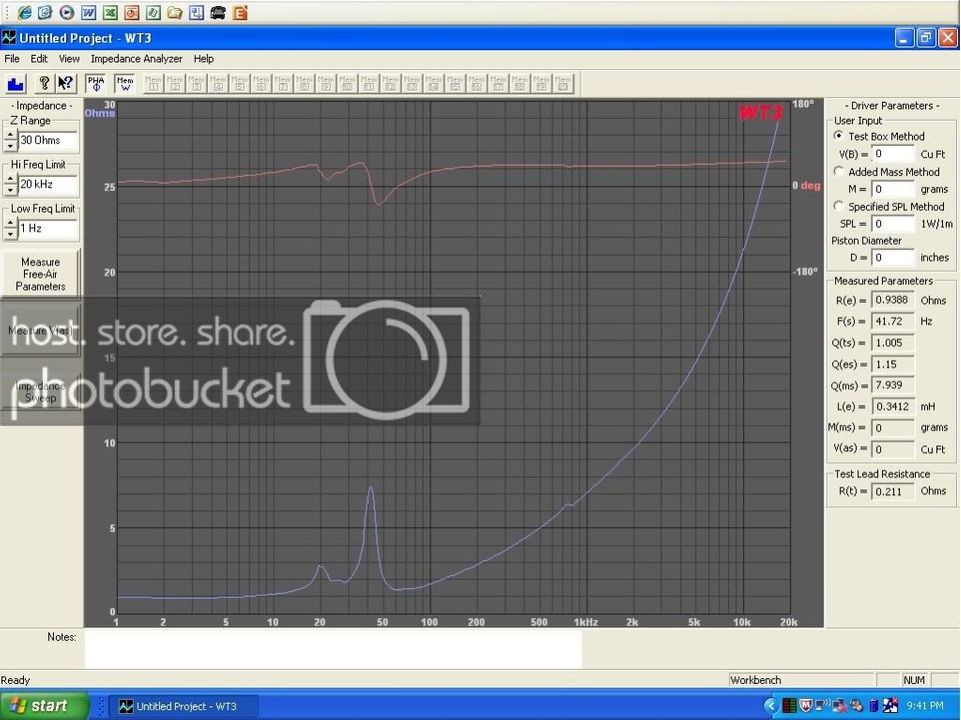Image resolution: width=961 pixels, height=720 pixels.
Task: Open the Impedance Analyzer menu
Action: coord(136,59)
